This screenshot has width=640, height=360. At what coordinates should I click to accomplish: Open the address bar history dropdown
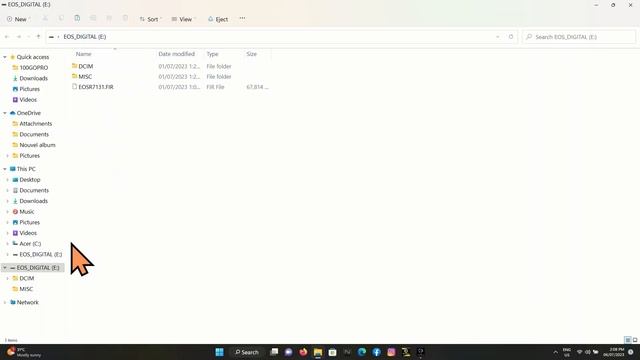point(498,37)
